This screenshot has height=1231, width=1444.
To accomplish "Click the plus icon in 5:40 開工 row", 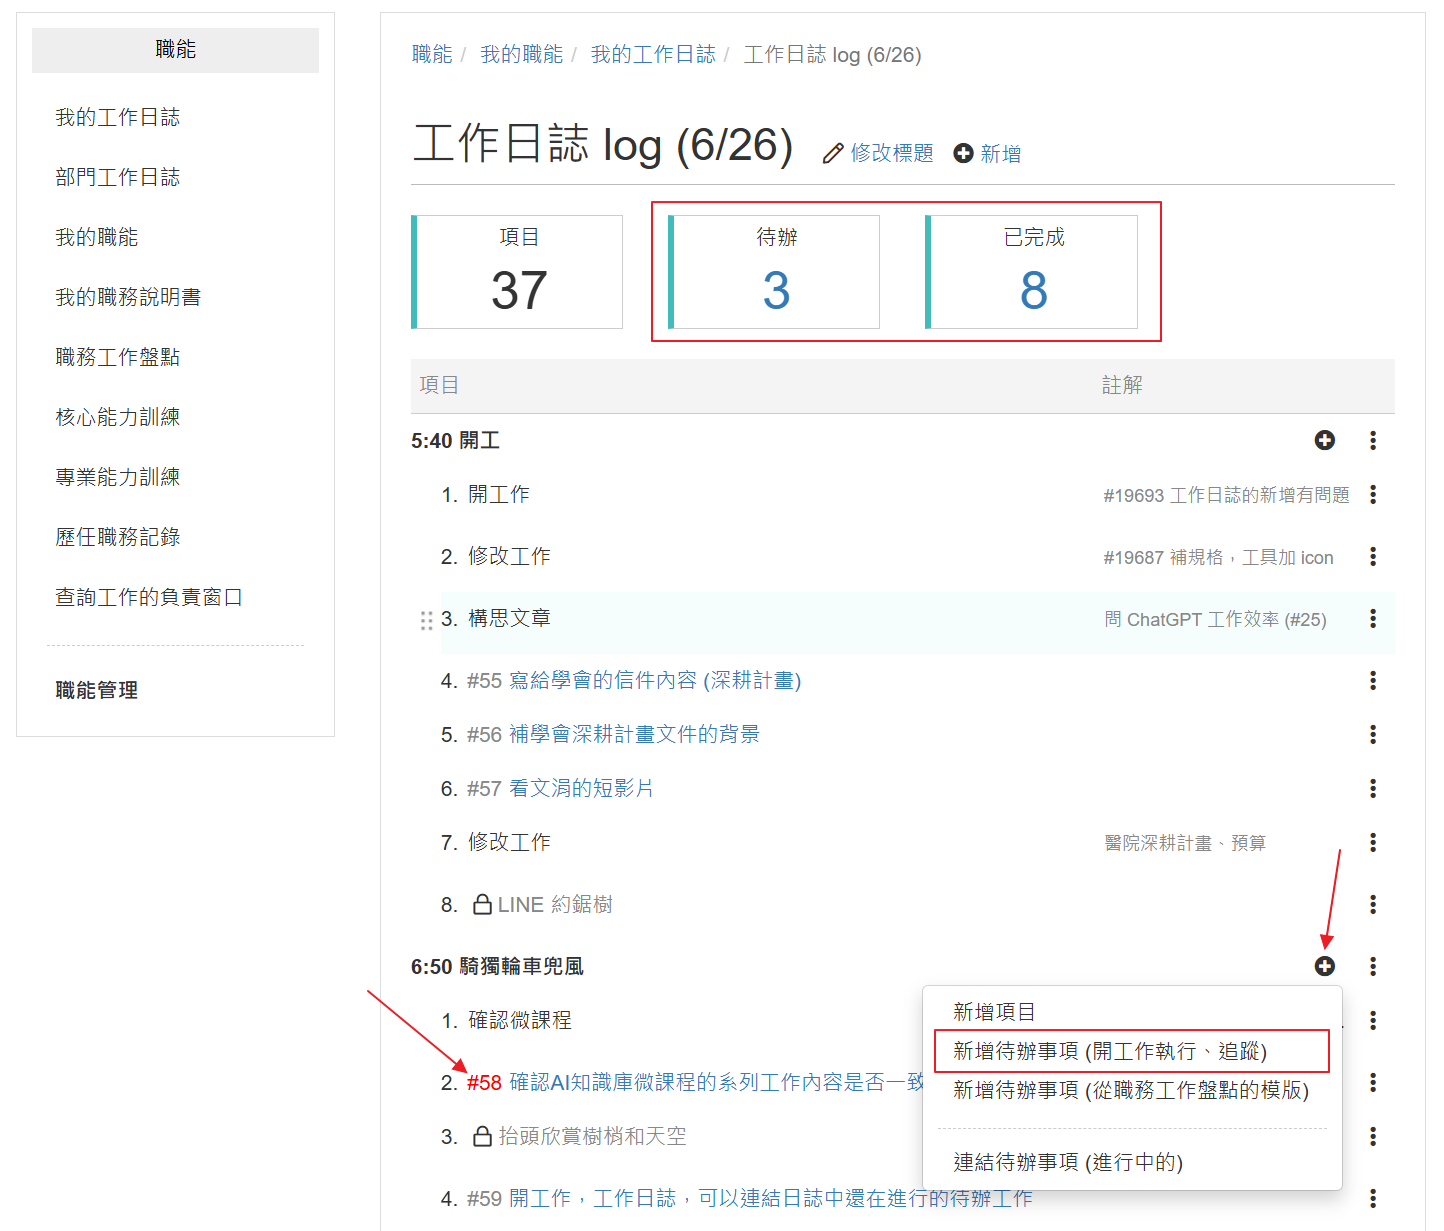I will click(1324, 440).
